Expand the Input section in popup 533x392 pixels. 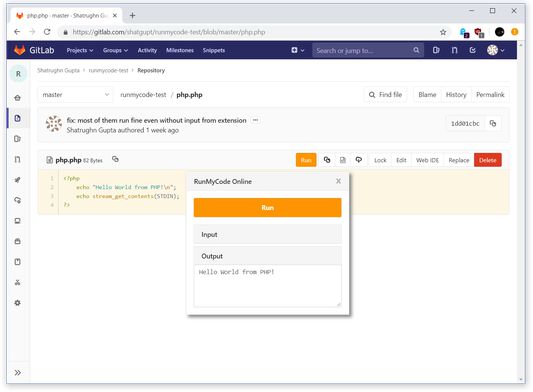pyautogui.click(x=268, y=235)
